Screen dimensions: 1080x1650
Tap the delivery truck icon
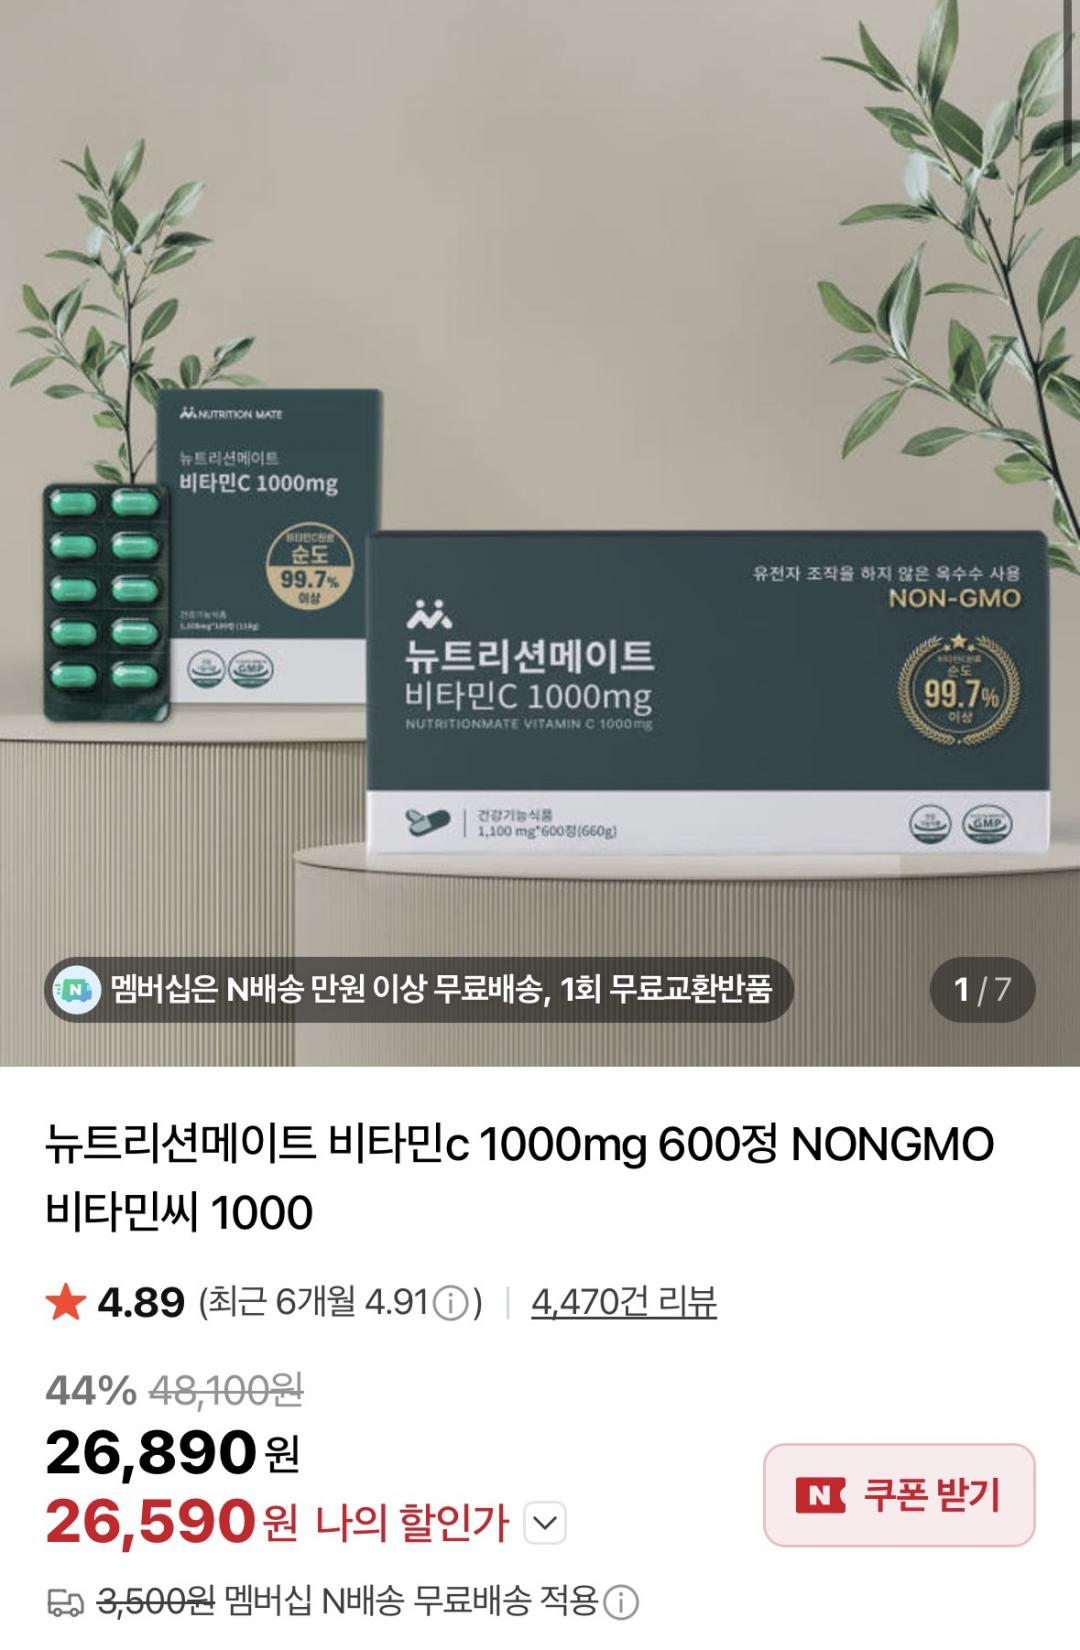pos(65,1604)
